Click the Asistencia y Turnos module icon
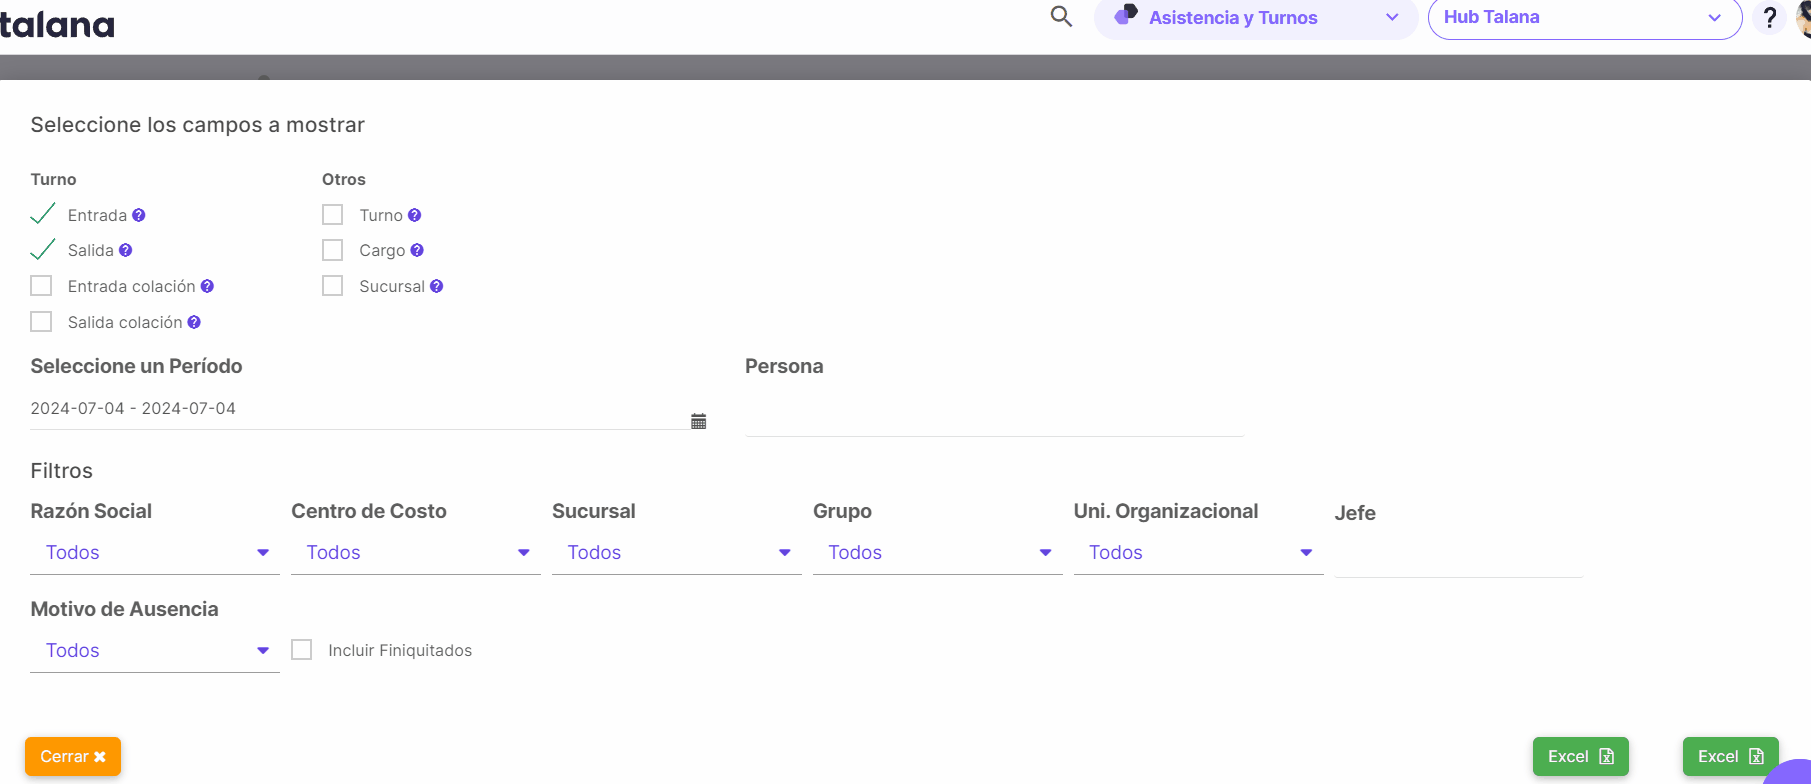The width and height of the screenshot is (1811, 784). pos(1126,15)
